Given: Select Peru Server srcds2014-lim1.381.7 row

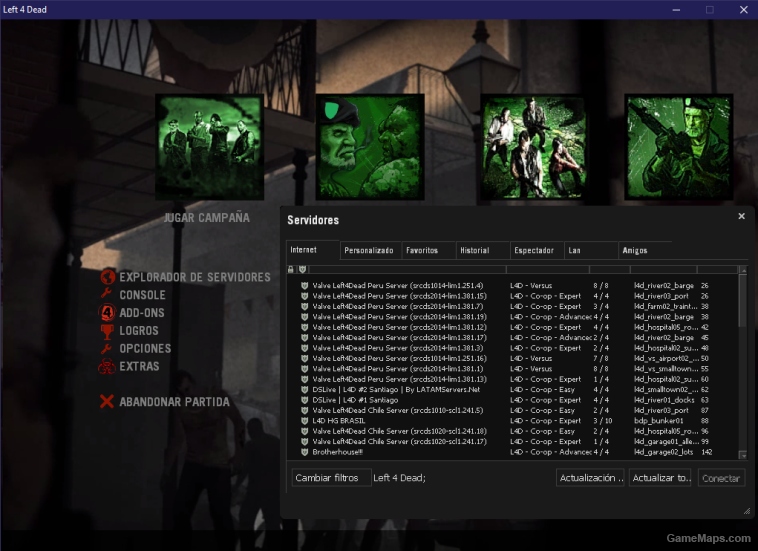Looking at the screenshot, I should tap(512, 306).
